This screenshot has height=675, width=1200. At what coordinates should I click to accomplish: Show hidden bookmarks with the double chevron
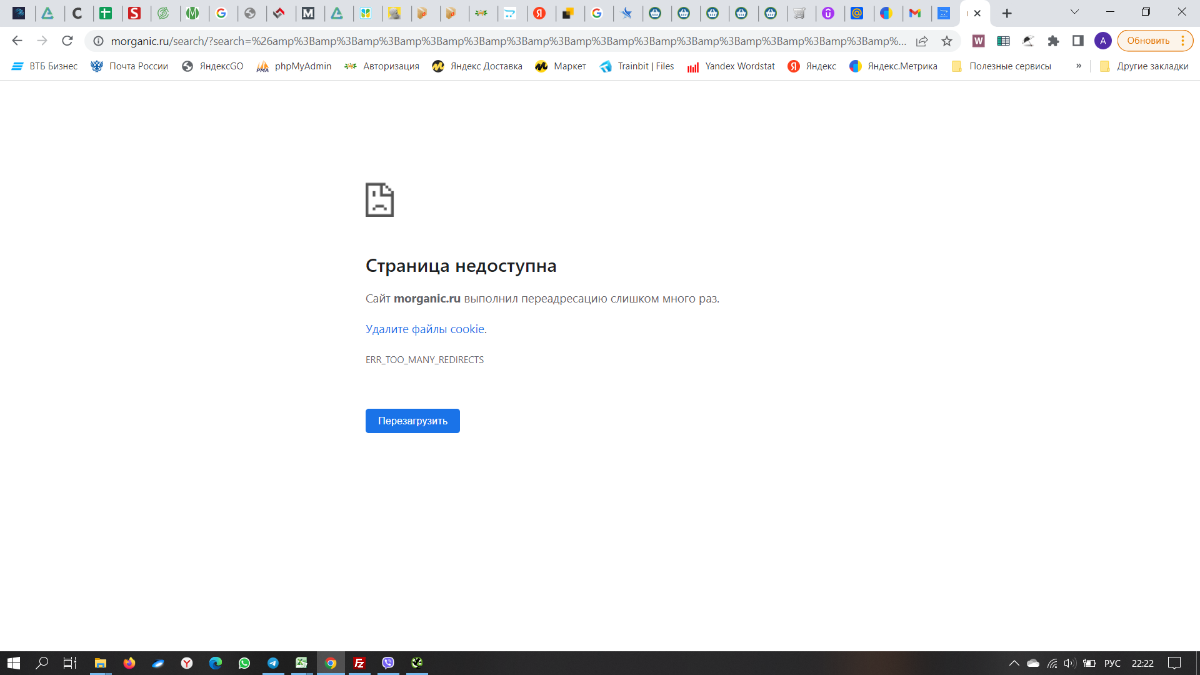pos(1078,66)
